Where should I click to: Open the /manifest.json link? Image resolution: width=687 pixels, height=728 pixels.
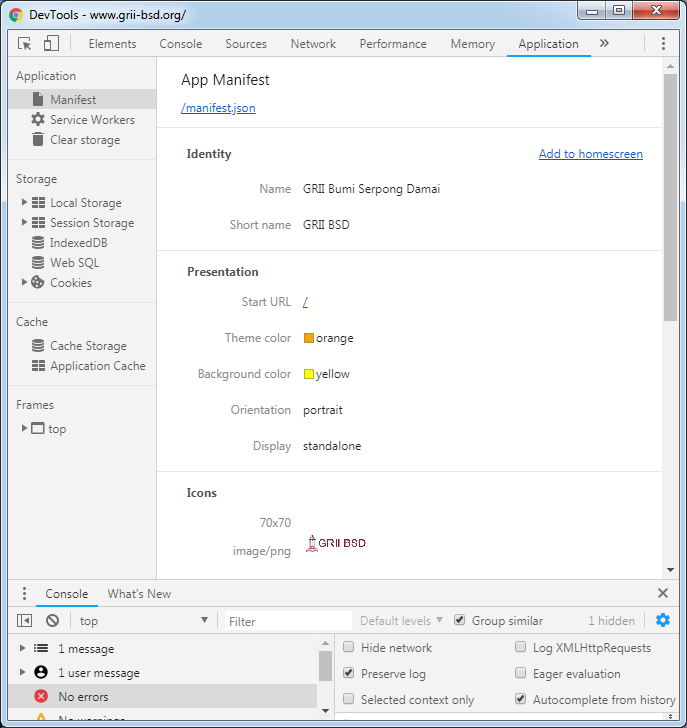218,108
